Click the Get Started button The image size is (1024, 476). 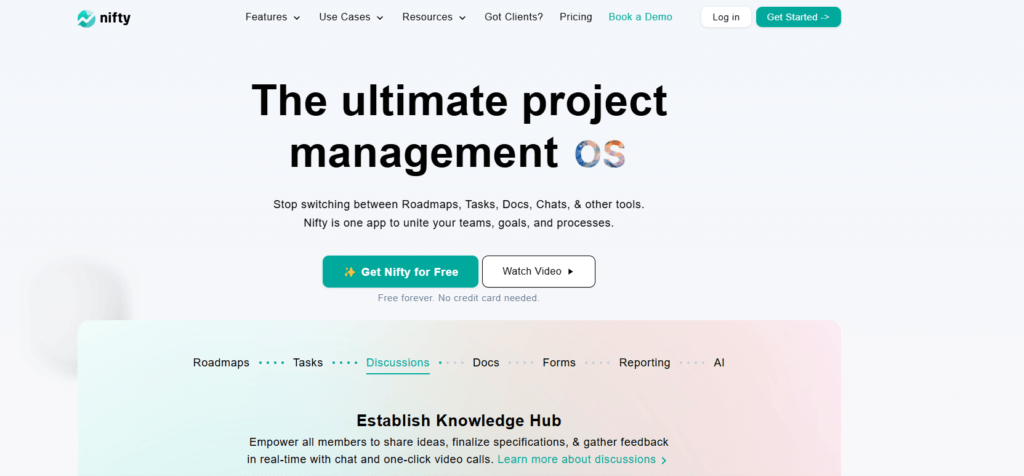798,17
